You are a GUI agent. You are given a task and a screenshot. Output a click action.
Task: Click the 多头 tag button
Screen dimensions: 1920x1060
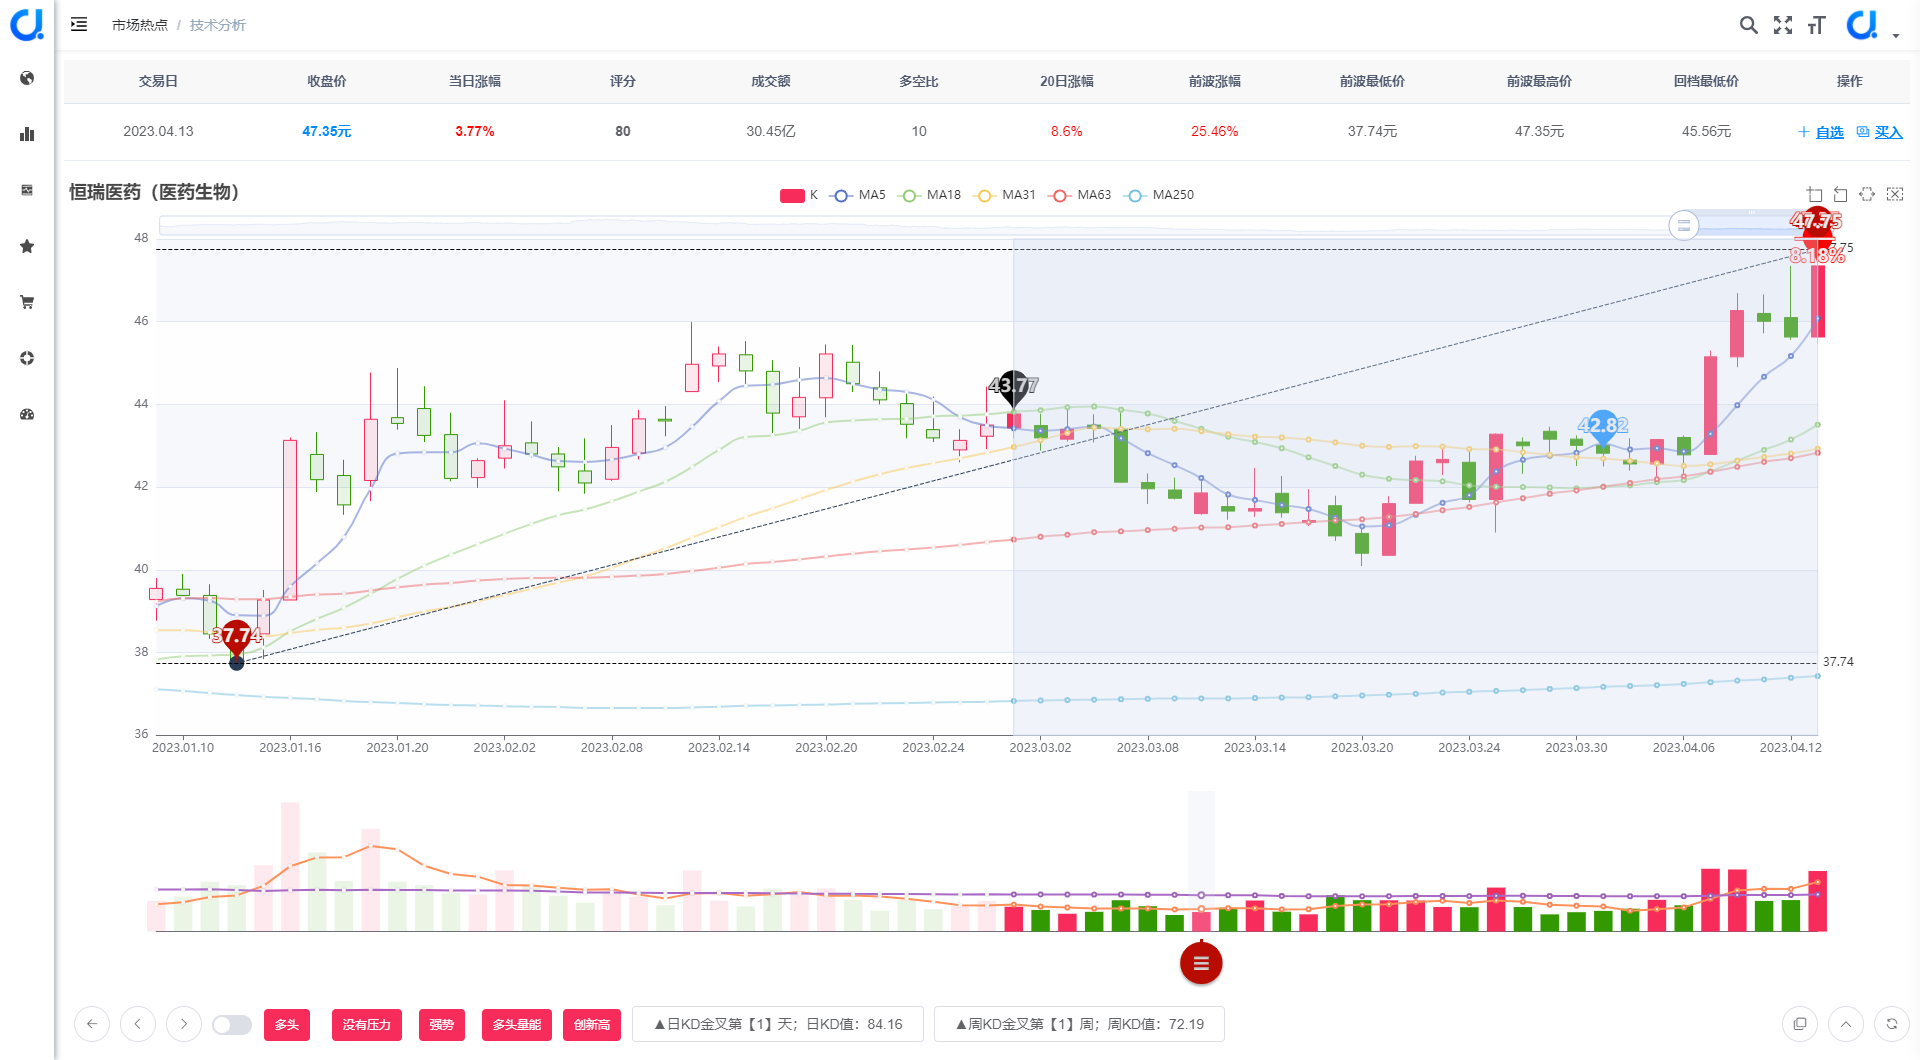287,1025
